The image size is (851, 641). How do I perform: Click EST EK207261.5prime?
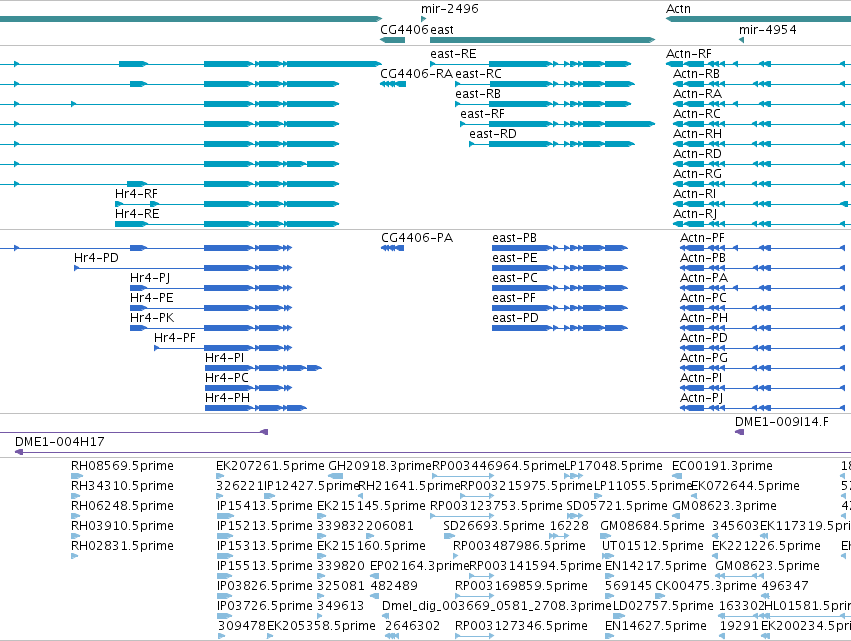[270, 466]
